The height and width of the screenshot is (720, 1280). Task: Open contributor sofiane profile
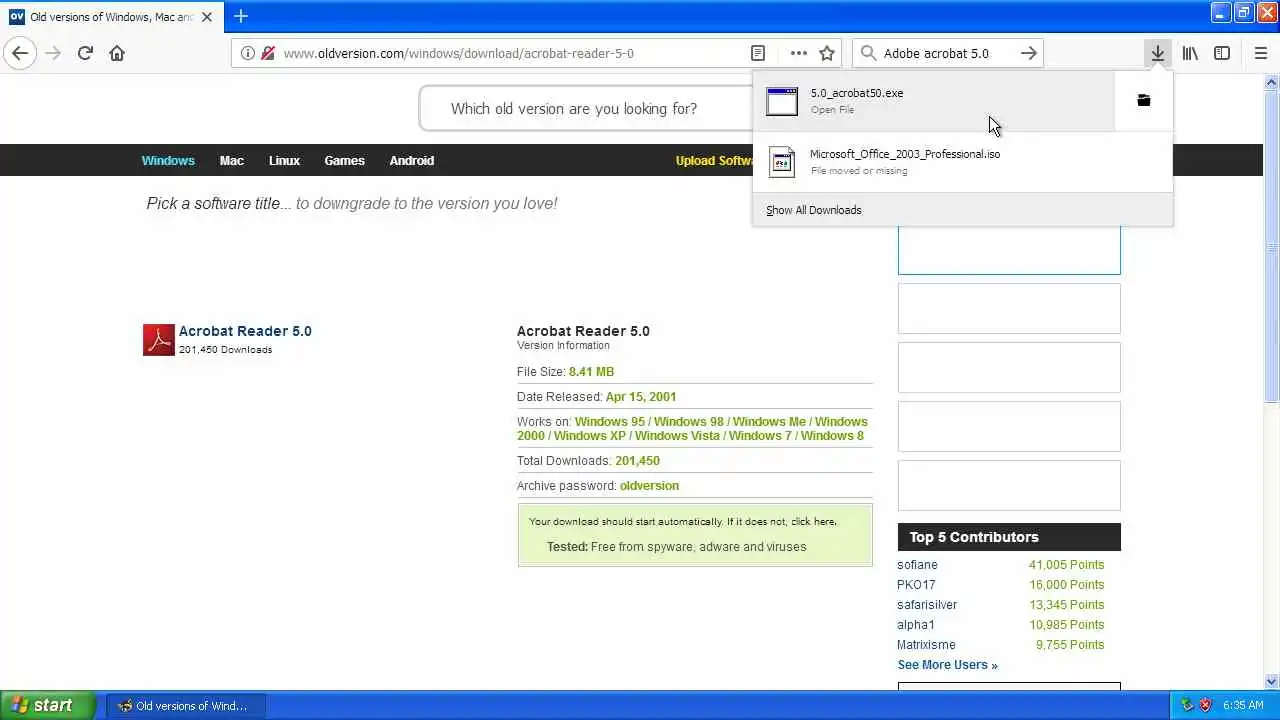pyautogui.click(x=917, y=564)
